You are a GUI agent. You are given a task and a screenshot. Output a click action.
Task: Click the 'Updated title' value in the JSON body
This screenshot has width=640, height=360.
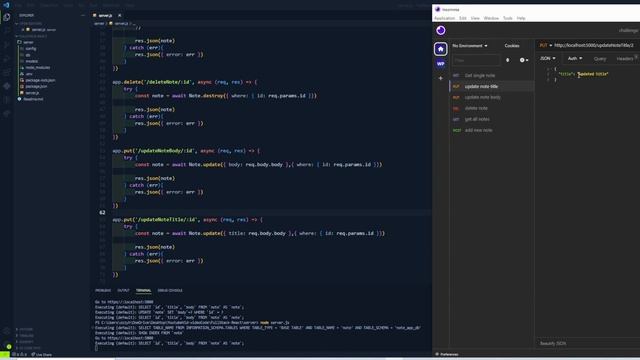tap(593, 74)
